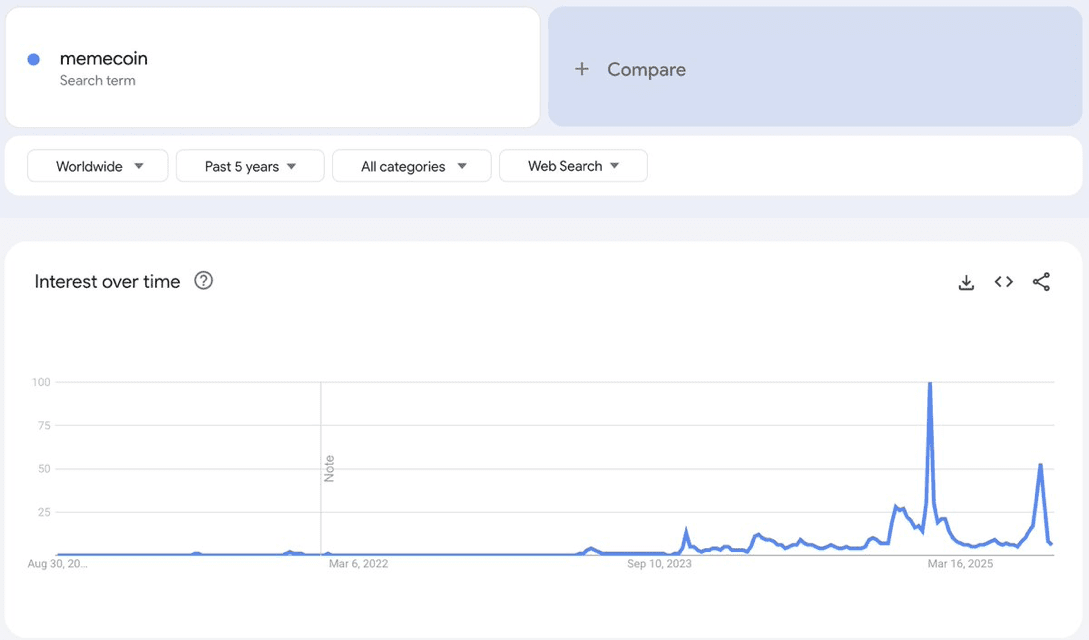1089x640 pixels.
Task: Click the Sep 10, 2023 axis label
Action: click(659, 564)
